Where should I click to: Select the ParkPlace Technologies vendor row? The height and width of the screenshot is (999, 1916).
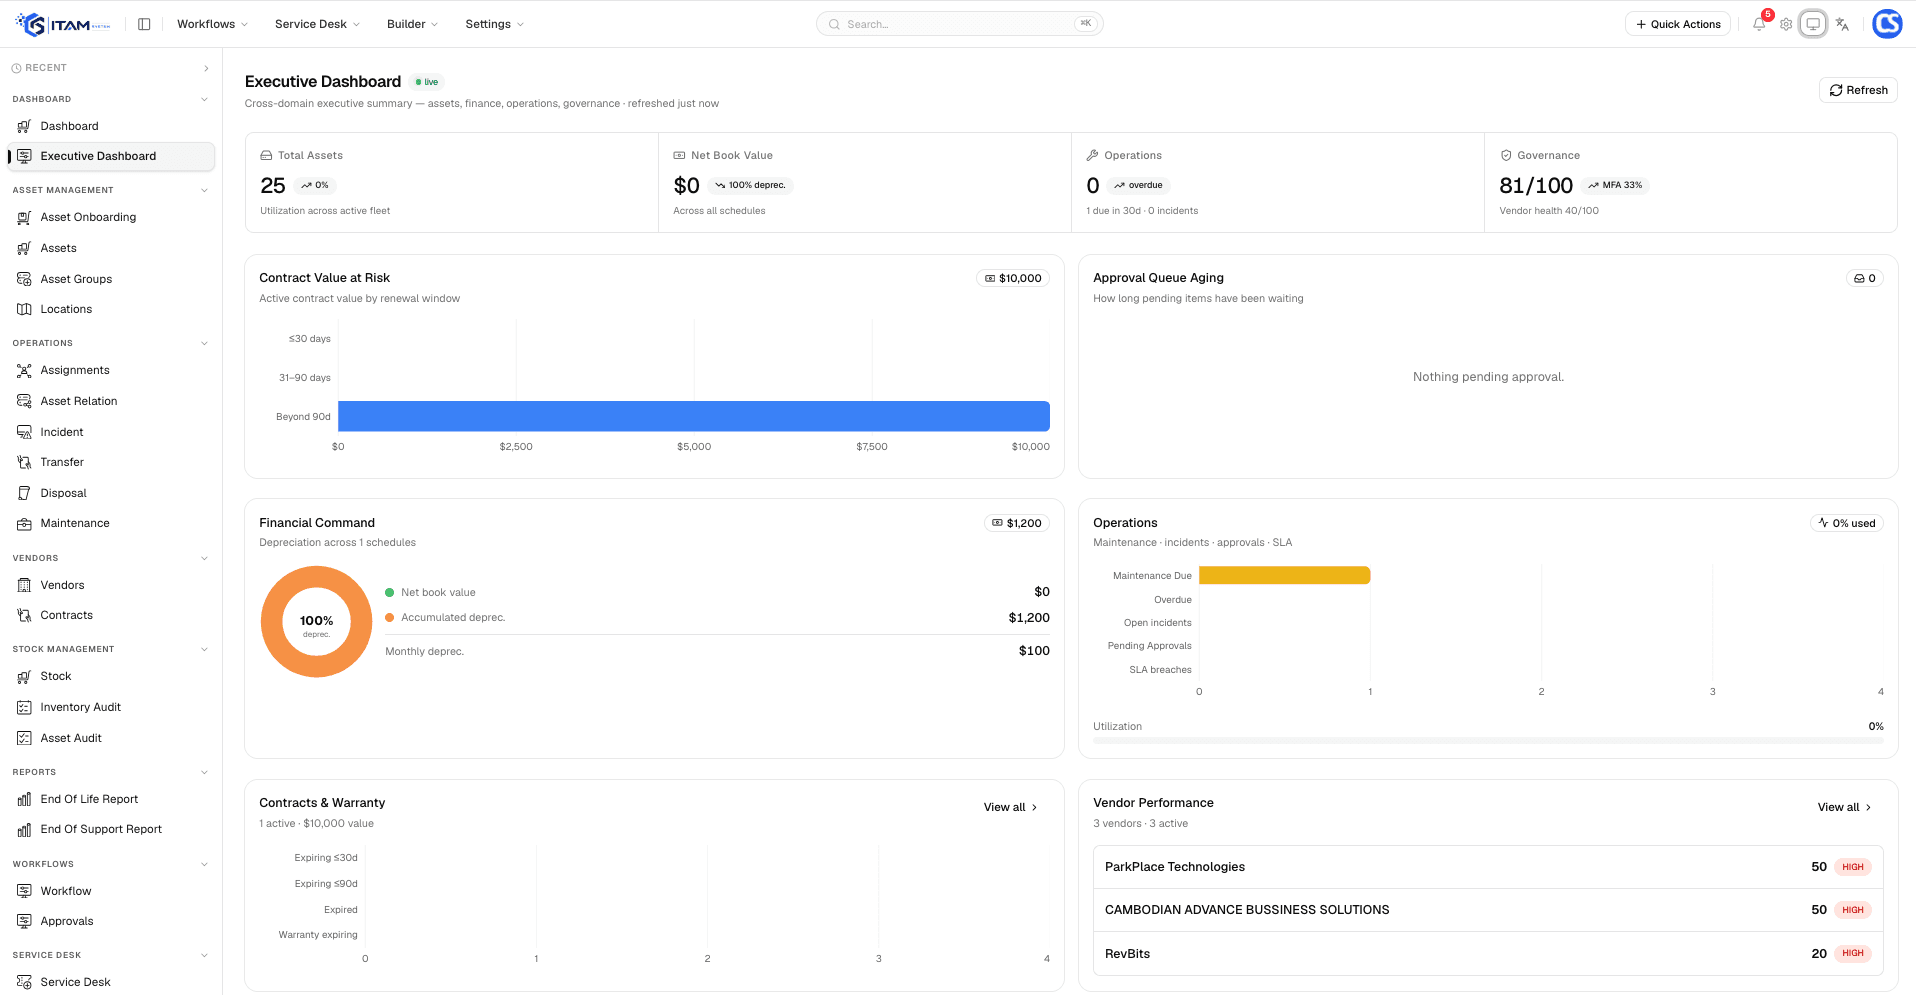coord(1488,867)
